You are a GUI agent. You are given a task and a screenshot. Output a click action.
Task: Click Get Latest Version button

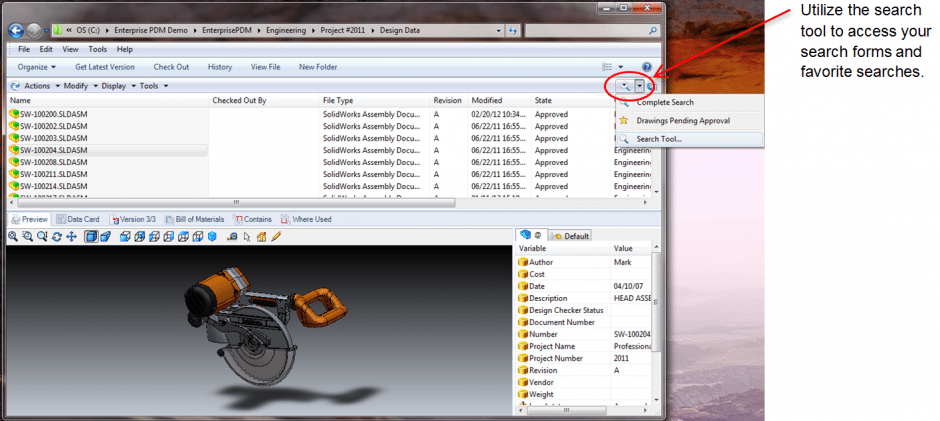[104, 67]
